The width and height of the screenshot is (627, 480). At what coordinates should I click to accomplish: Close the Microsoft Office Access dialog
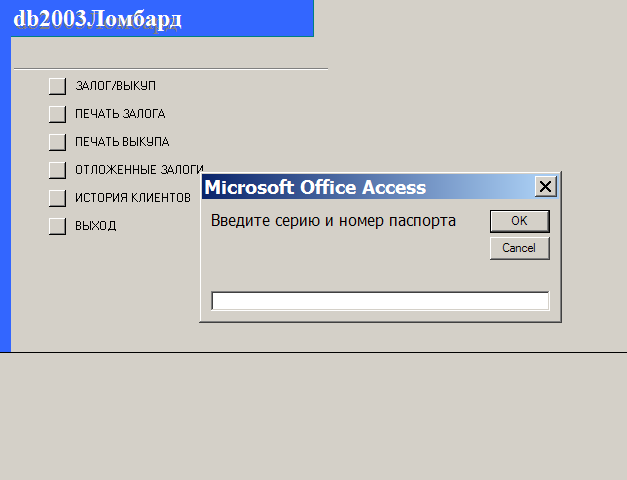coord(545,186)
